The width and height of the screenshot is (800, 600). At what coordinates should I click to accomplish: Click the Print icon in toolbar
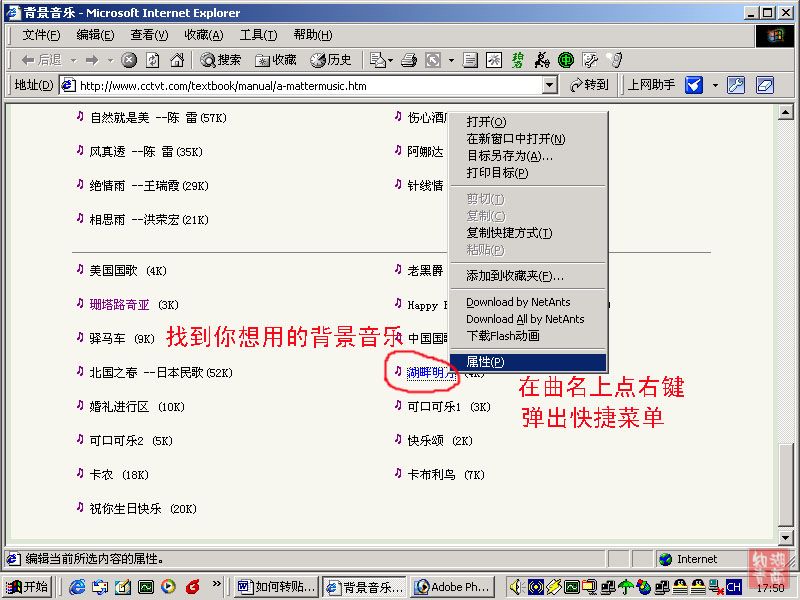(408, 60)
